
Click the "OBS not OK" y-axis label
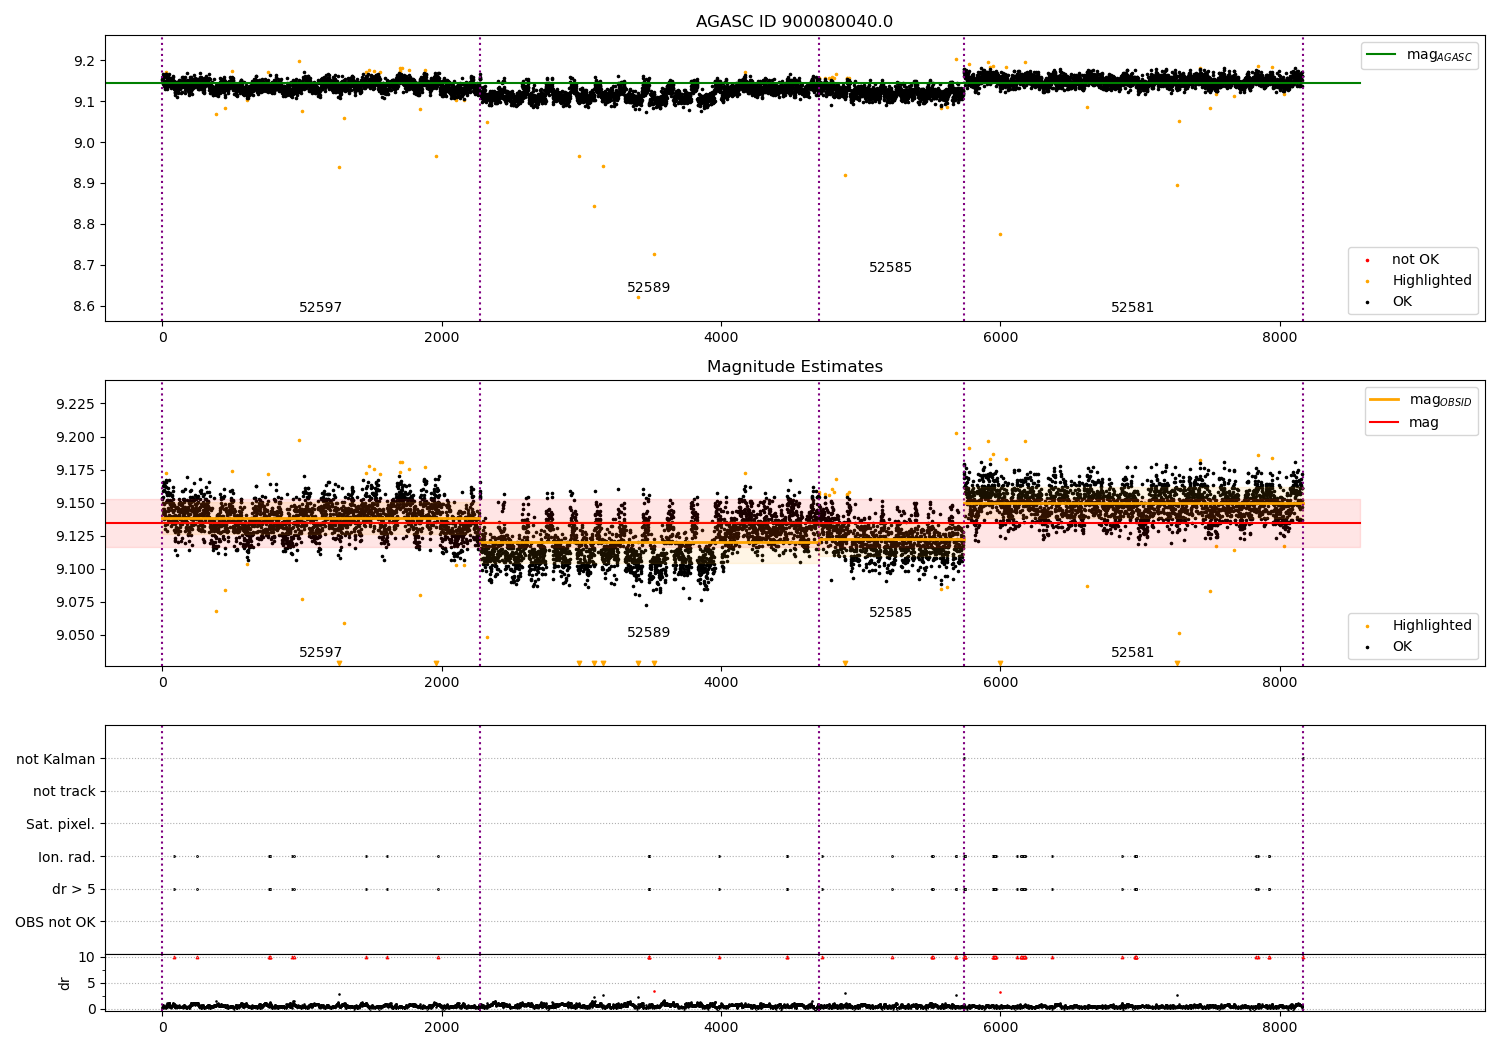(x=56, y=922)
